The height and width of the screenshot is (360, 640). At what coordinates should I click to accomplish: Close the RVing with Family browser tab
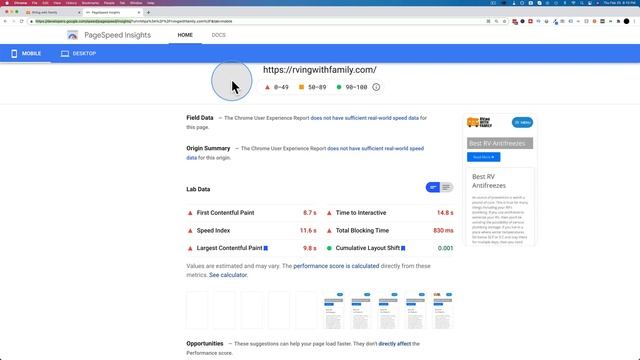(x=79, y=12)
